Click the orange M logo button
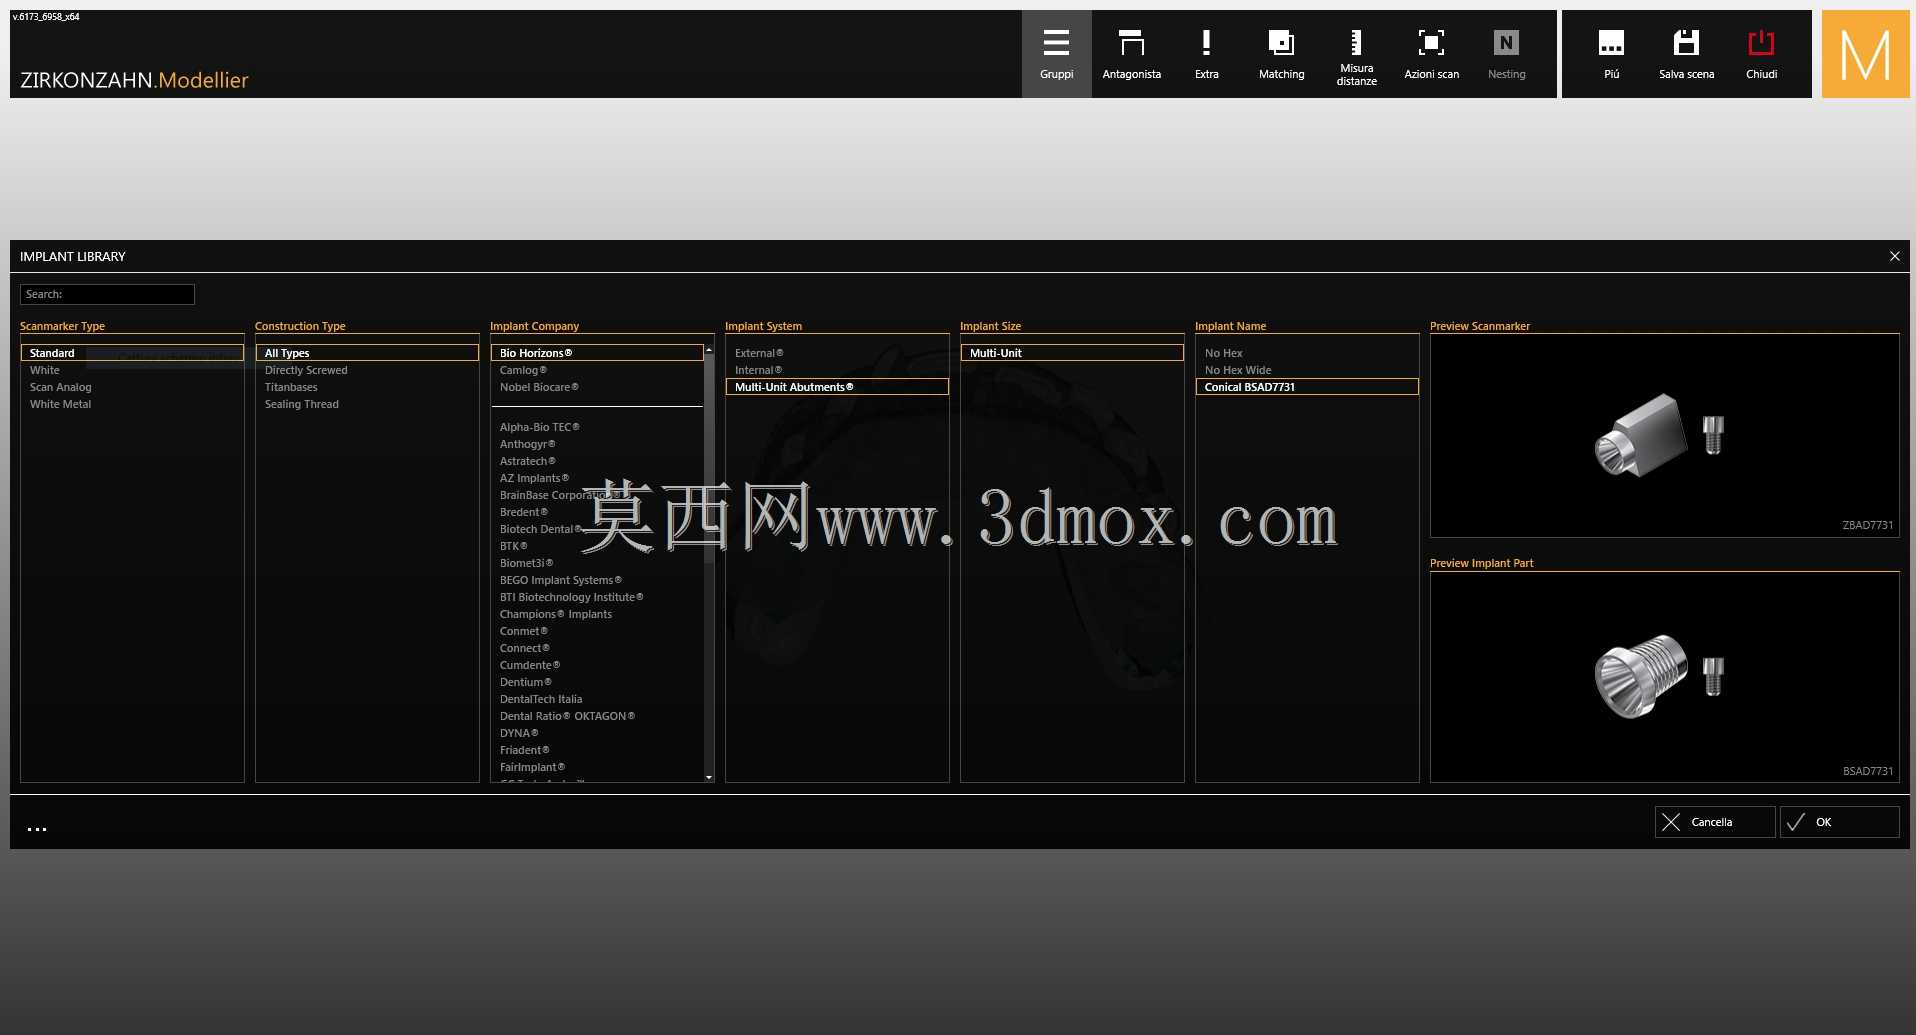Screen dimensions: 1916x1035 1865,54
